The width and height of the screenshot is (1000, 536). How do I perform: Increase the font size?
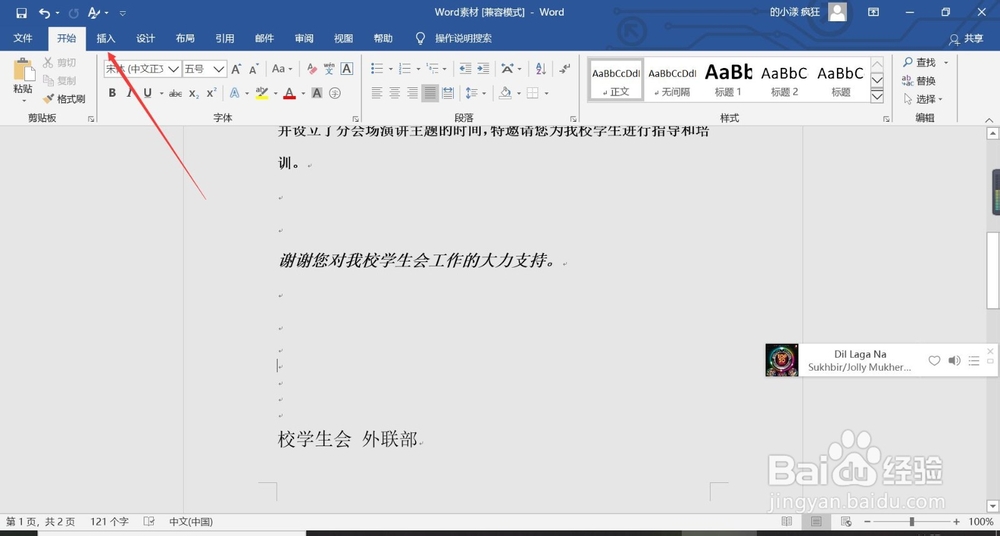(x=236, y=69)
